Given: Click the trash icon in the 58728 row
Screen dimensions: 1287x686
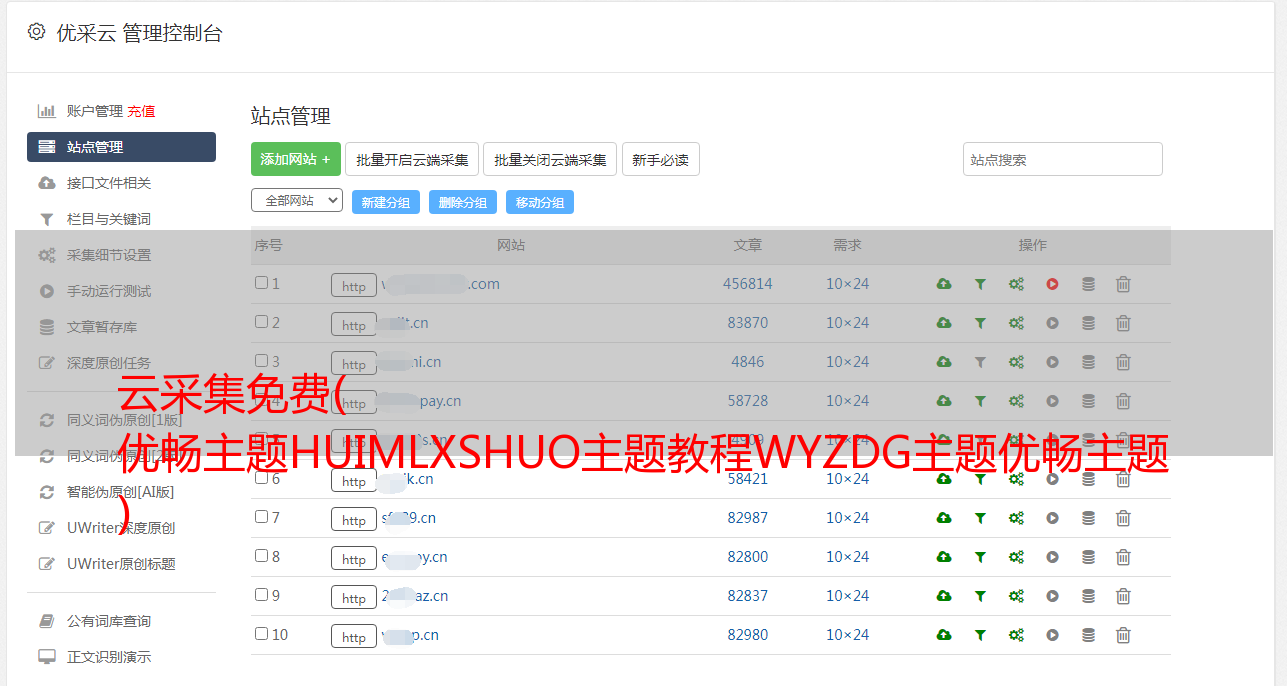Looking at the screenshot, I should tap(1123, 401).
